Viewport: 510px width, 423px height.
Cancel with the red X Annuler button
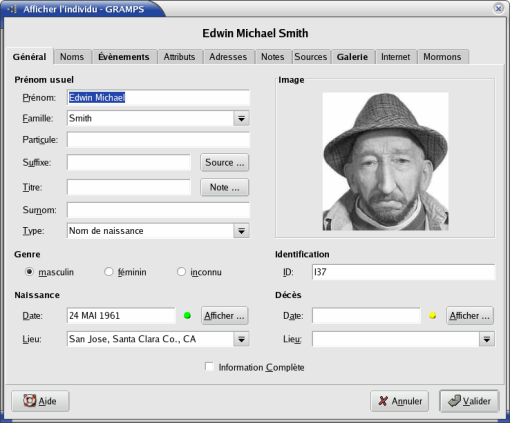point(399,401)
